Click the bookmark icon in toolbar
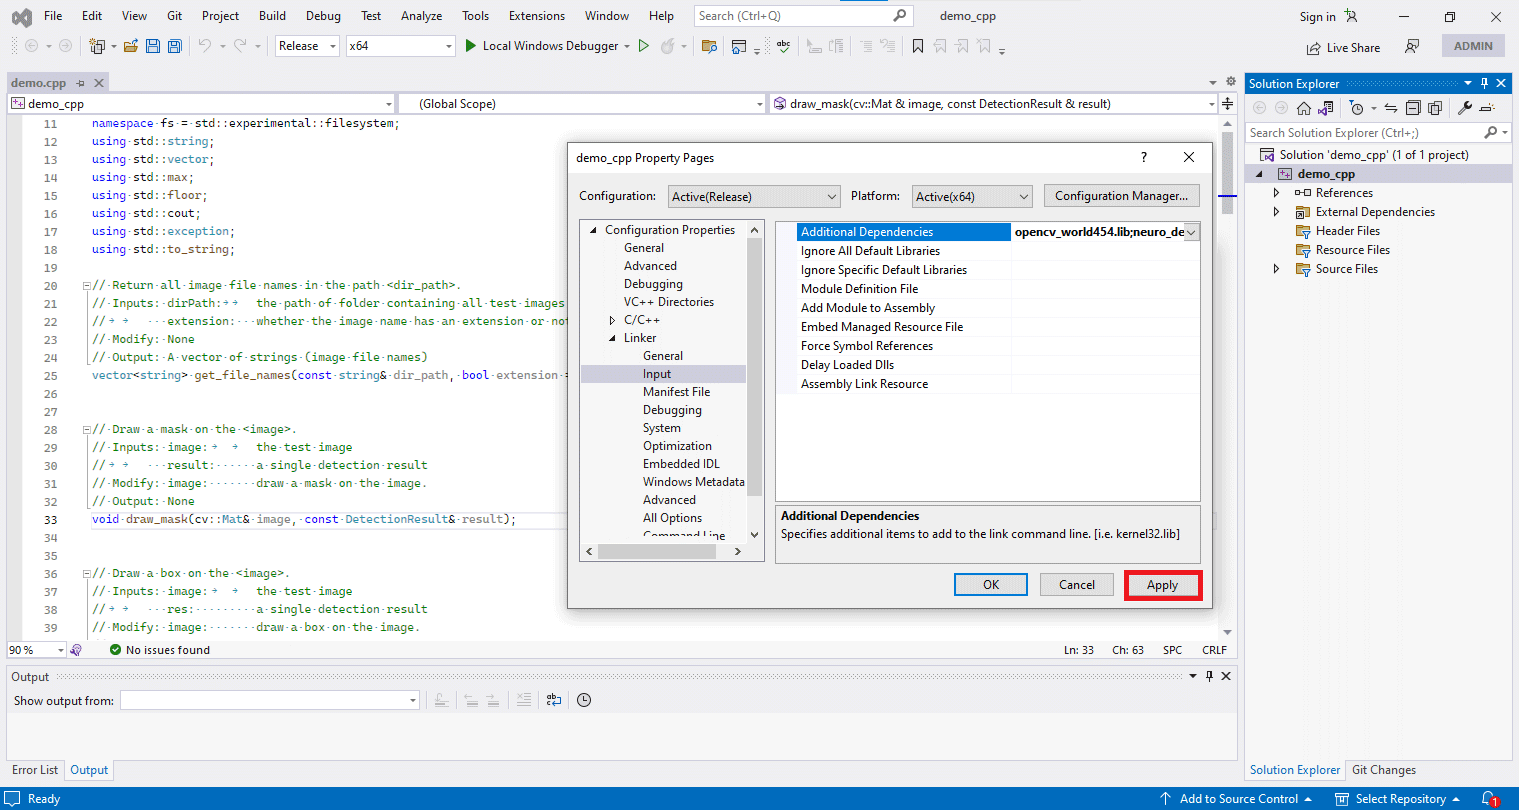The width and height of the screenshot is (1519, 810). click(918, 46)
